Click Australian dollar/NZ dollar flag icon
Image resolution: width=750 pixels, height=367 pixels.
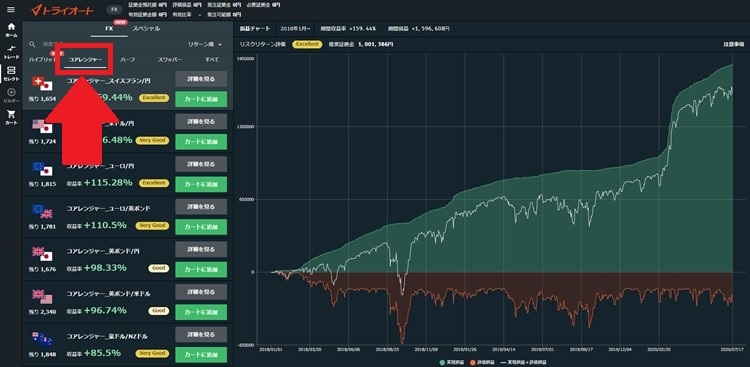42,339
